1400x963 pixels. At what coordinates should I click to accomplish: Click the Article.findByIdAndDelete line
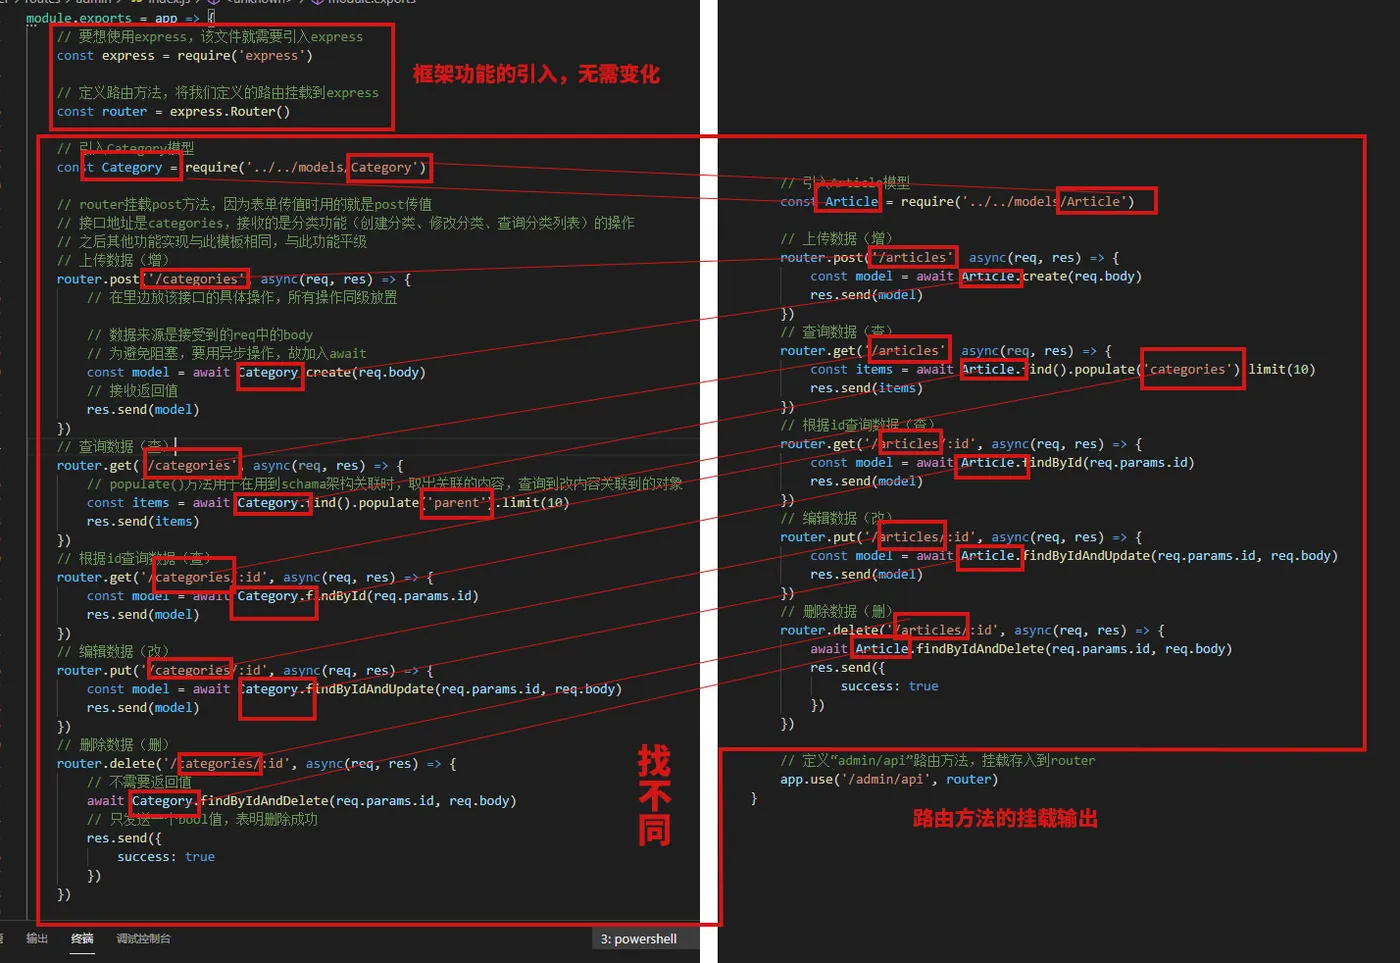(x=1021, y=649)
